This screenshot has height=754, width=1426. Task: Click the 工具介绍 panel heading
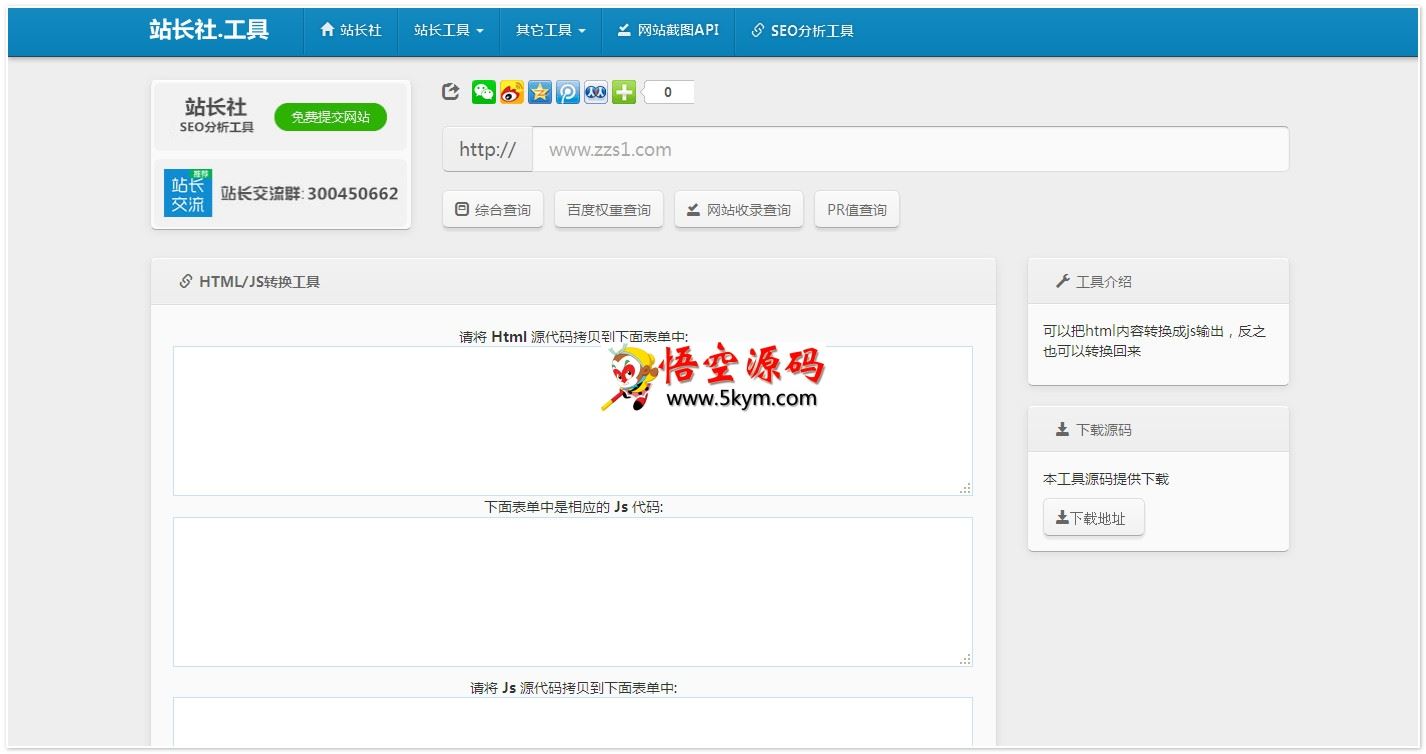(1158, 281)
